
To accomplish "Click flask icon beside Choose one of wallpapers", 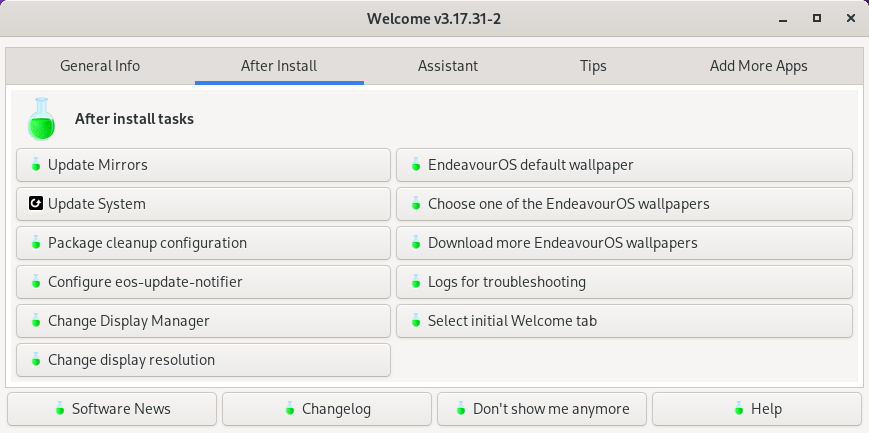I will [x=416, y=203].
